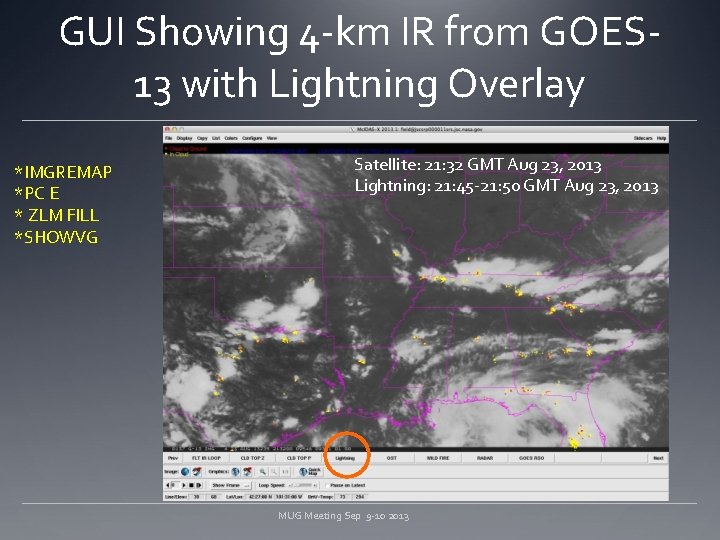Click the Image eraser icon
The image size is (720, 540).
197,472
